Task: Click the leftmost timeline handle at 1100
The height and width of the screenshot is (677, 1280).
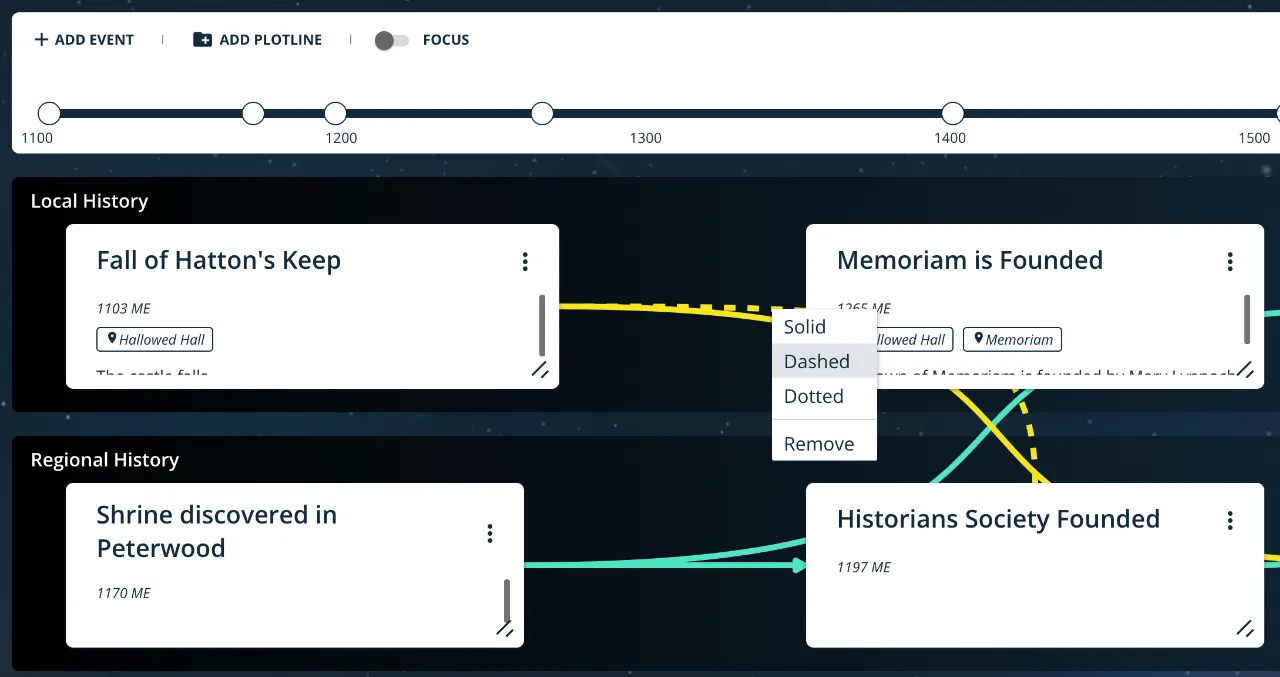Action: click(49, 113)
